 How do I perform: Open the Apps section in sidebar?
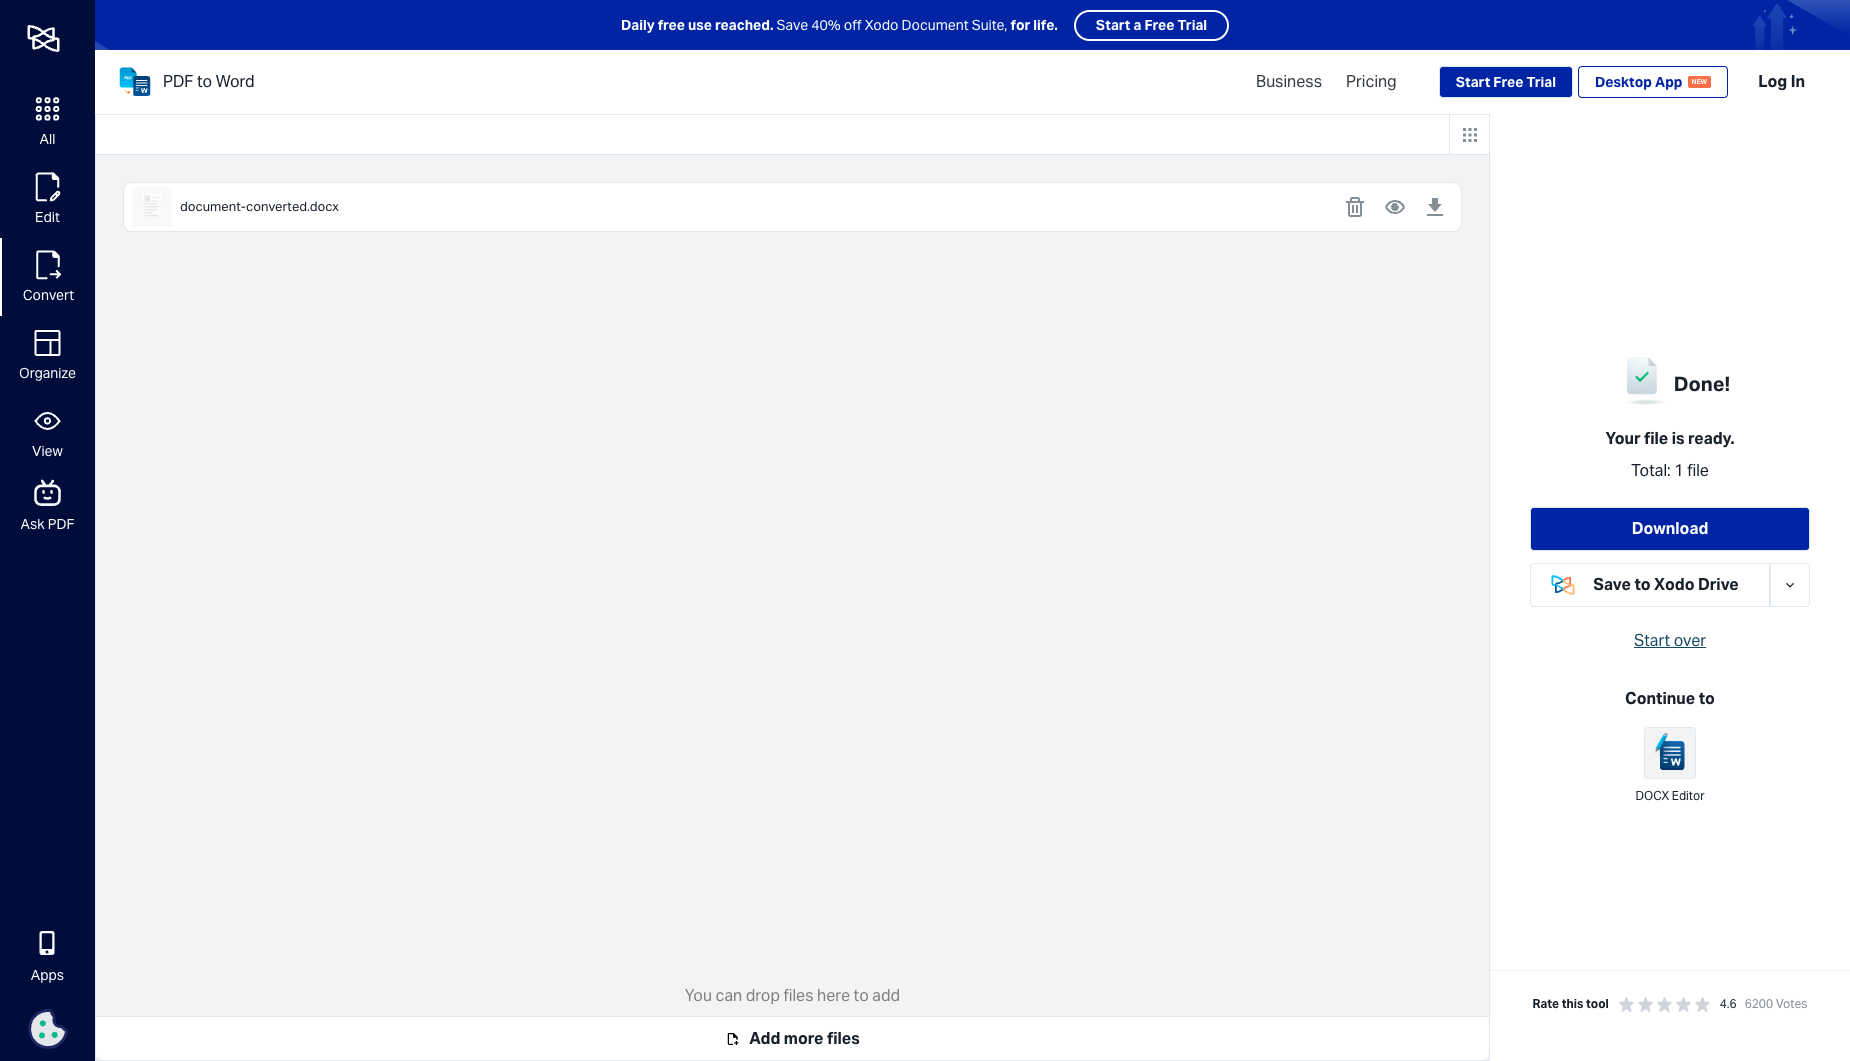tap(47, 956)
